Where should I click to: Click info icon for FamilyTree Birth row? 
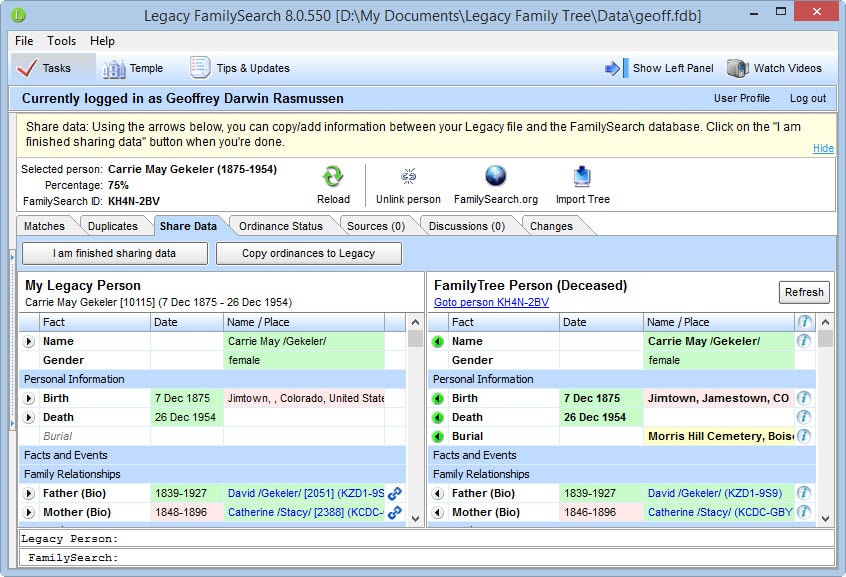click(x=804, y=398)
